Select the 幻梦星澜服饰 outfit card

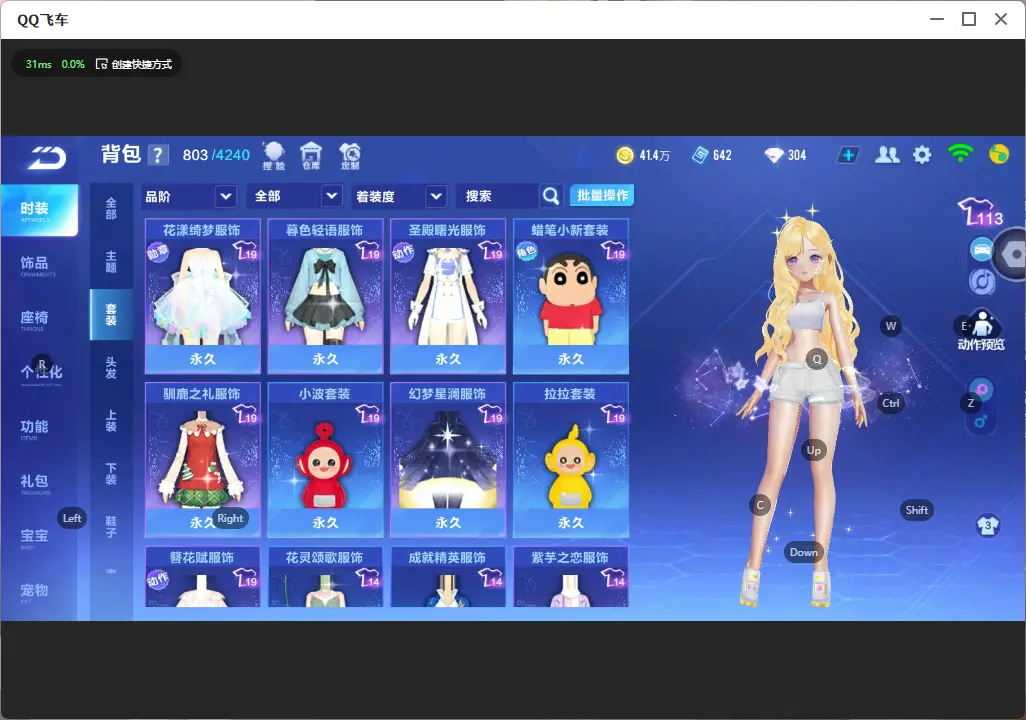[x=448, y=459]
